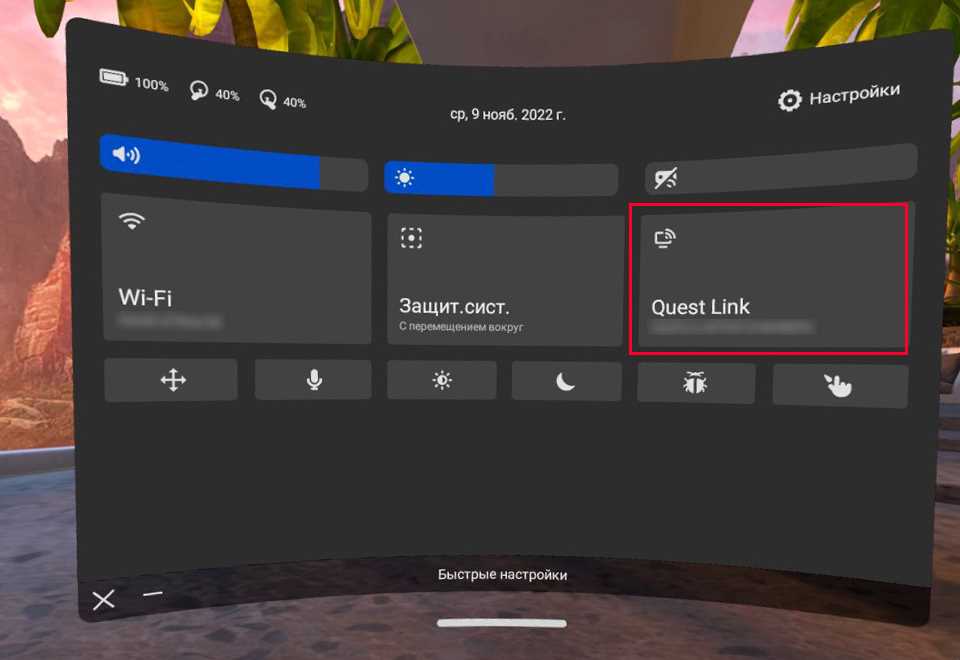
Task: Open the Защит.сист. guardian tile
Action: (505, 280)
